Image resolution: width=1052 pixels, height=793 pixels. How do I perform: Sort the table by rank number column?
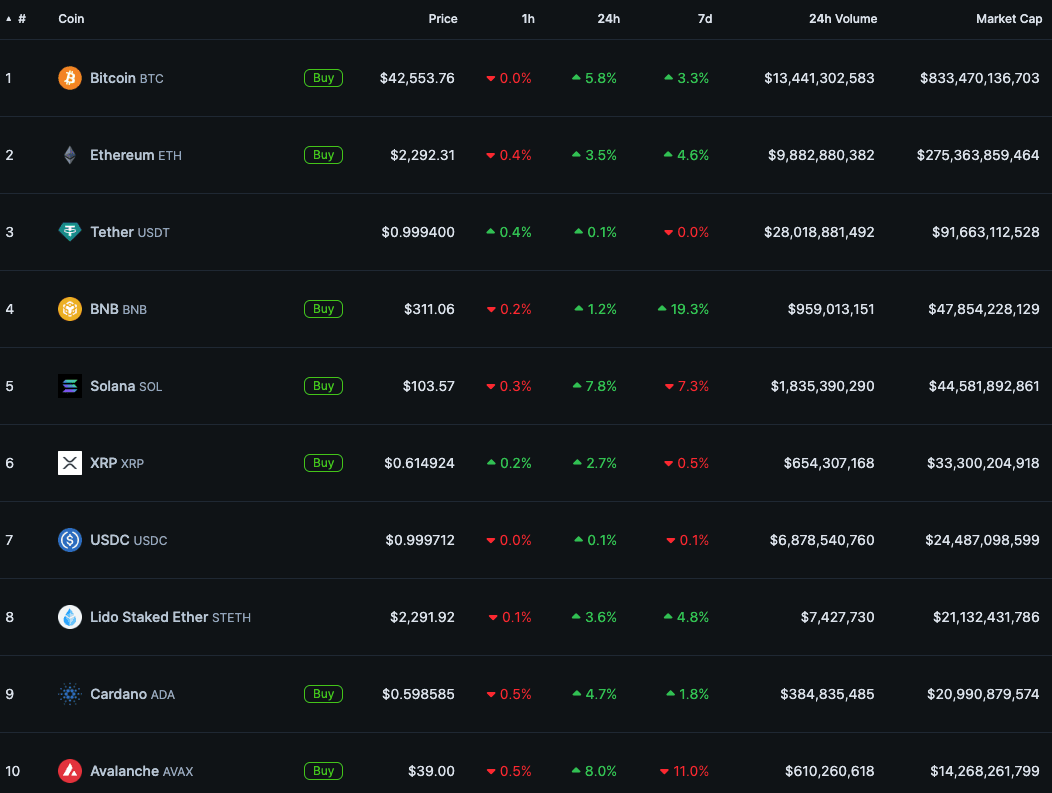click(21, 19)
